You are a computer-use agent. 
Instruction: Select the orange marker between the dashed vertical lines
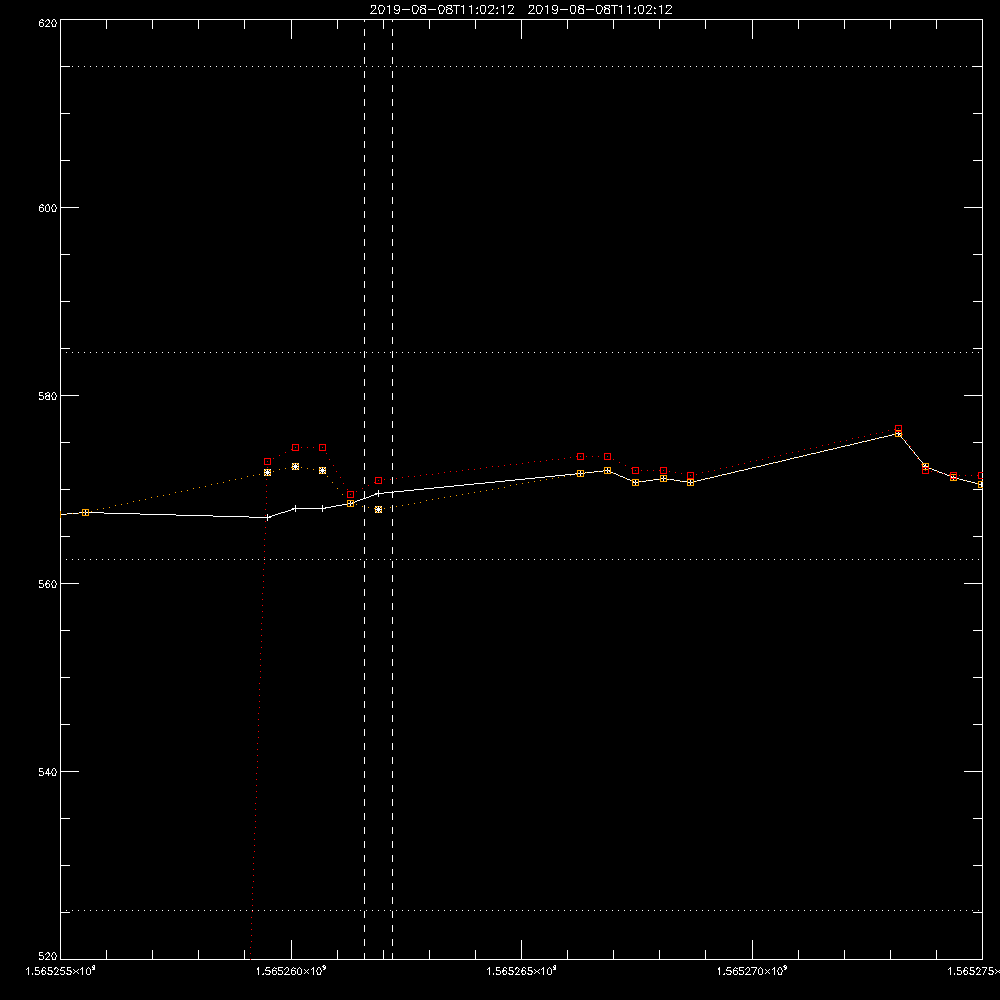[379, 510]
